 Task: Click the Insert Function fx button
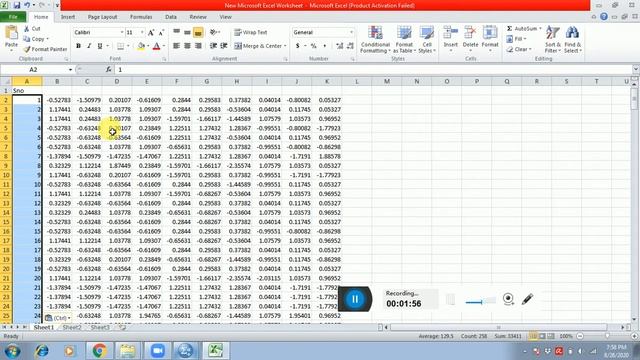108,70
